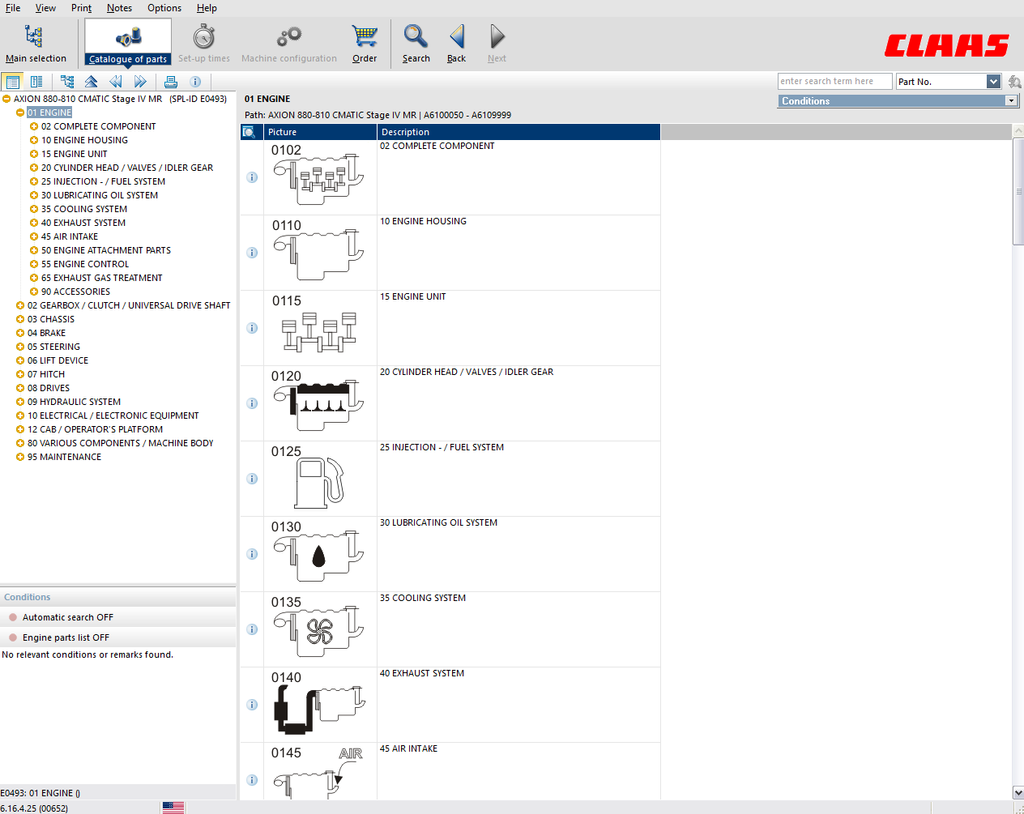Click the small printer icon

(x=170, y=82)
